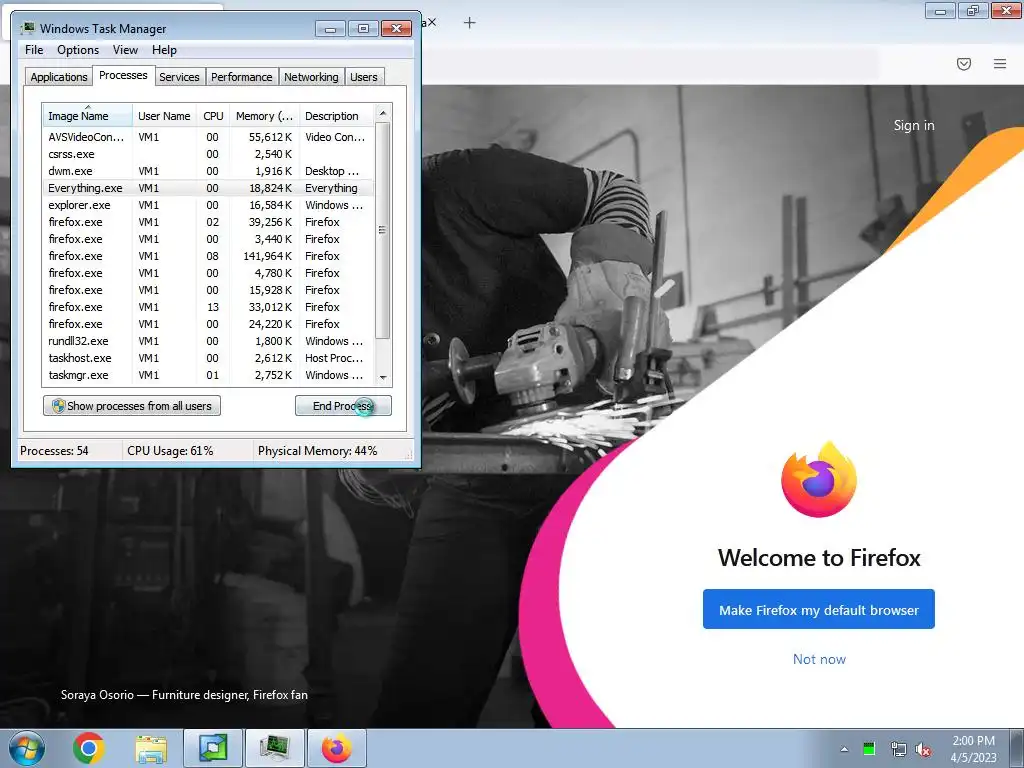
Task: Open the File menu in Task Manager
Action: 34,50
